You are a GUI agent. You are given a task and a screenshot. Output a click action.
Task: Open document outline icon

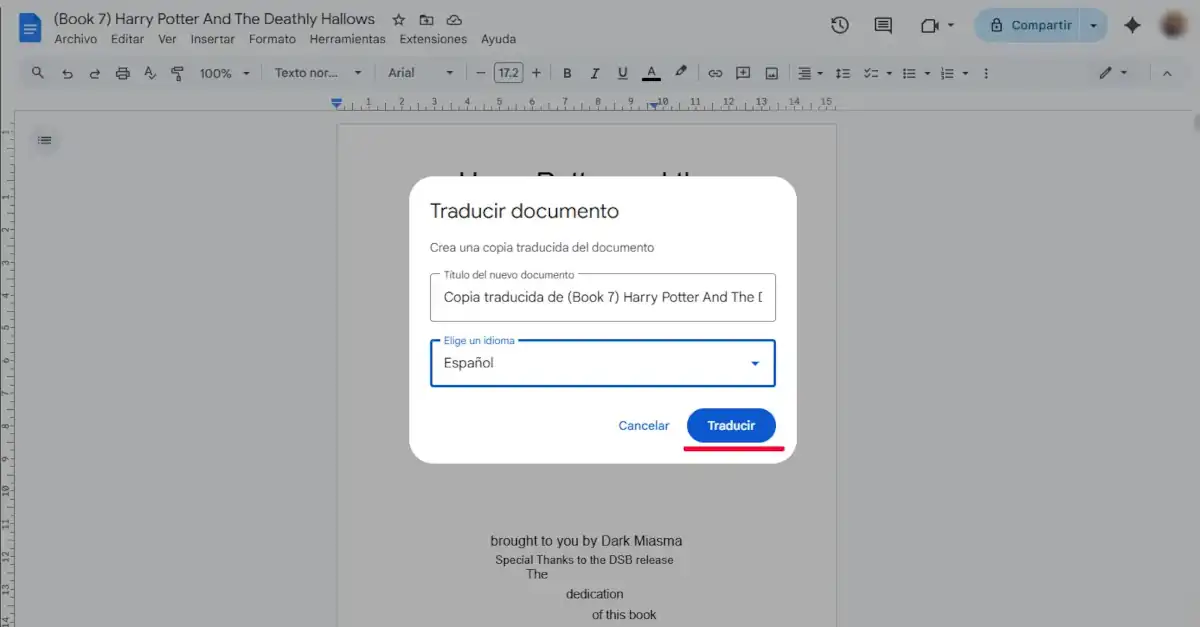pos(44,140)
